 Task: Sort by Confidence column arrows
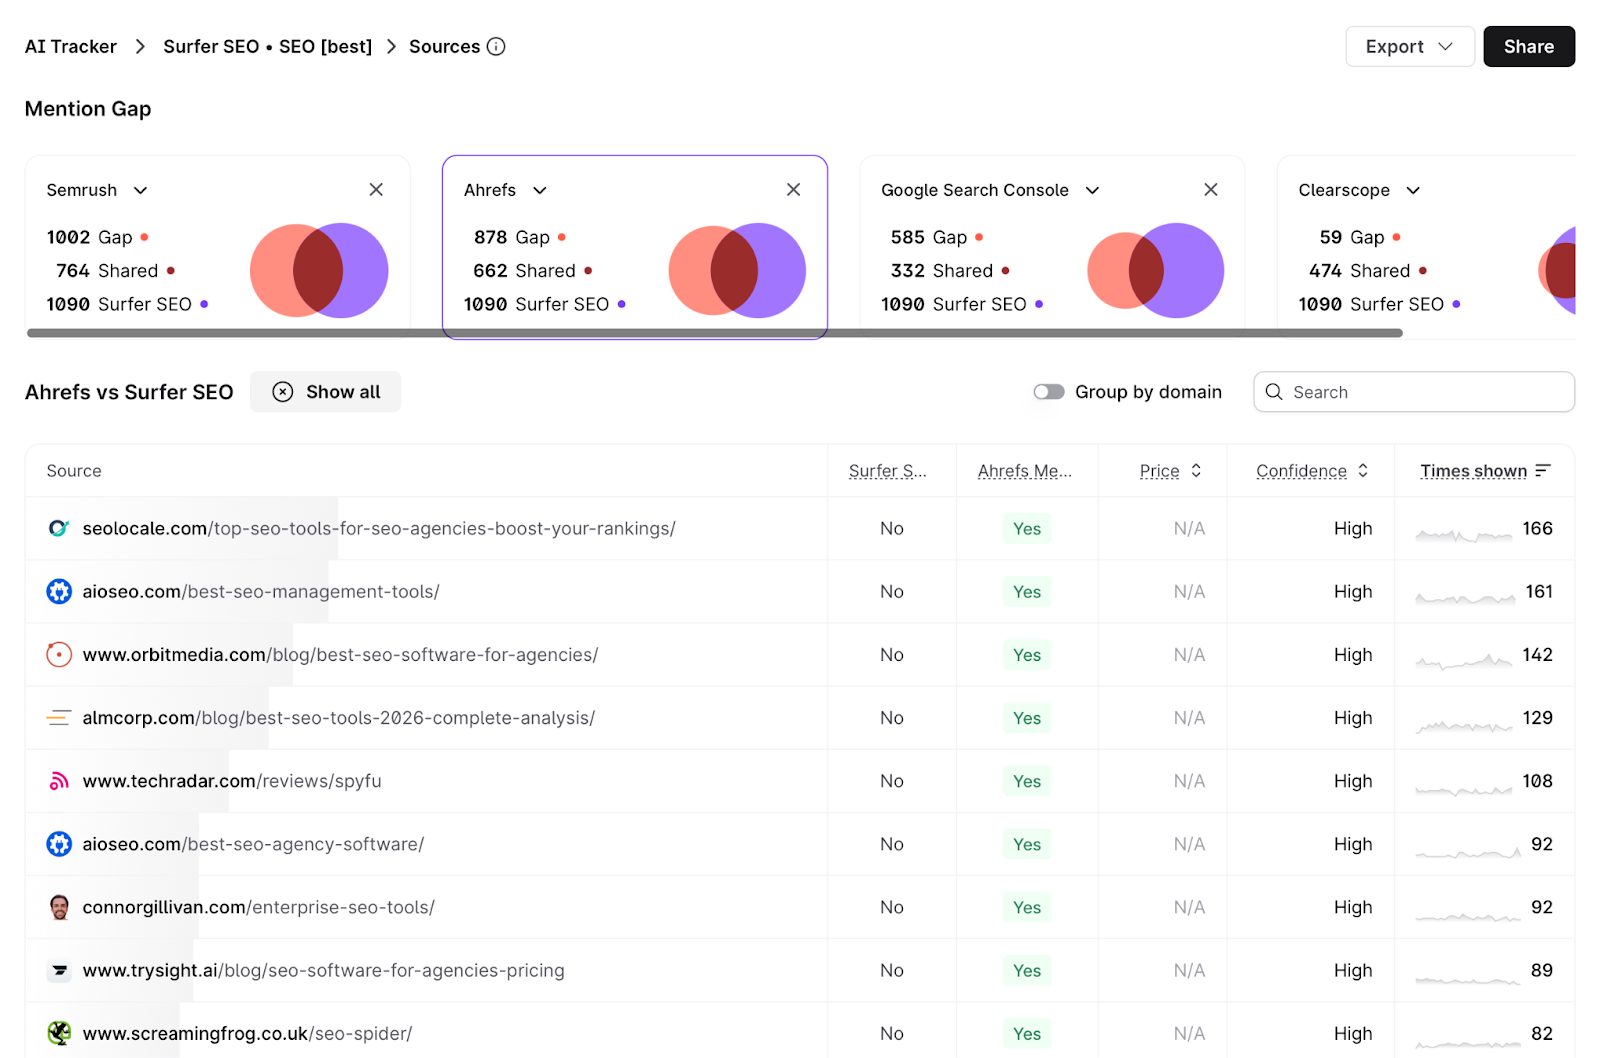click(x=1363, y=470)
